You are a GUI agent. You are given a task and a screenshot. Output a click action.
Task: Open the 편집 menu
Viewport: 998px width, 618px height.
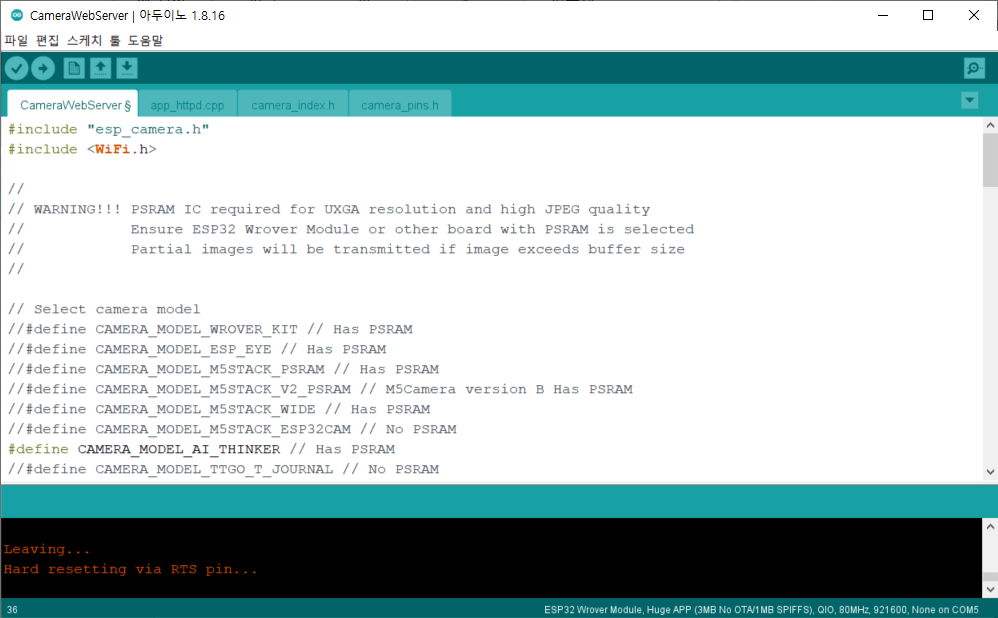coord(47,40)
